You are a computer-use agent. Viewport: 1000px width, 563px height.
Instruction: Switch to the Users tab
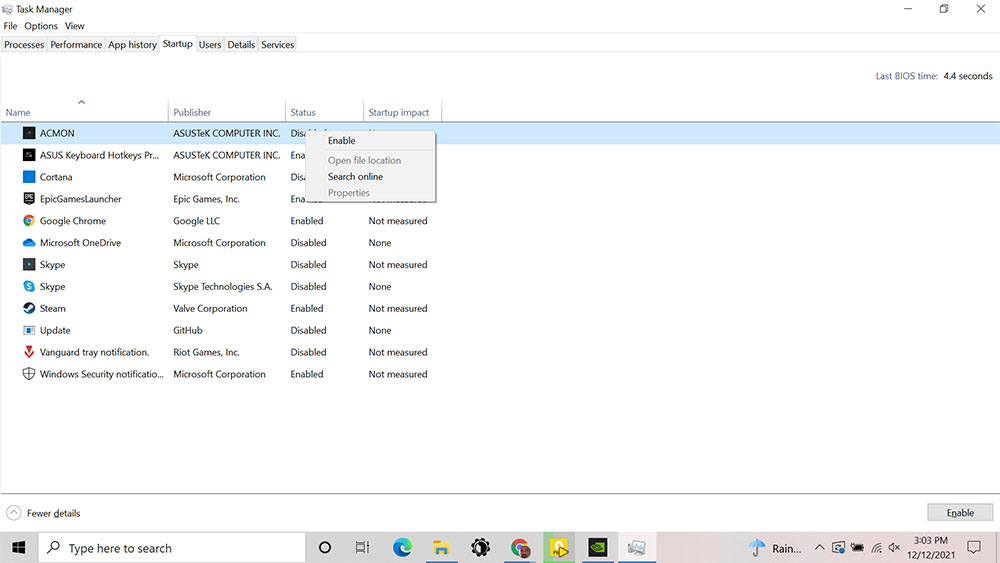point(210,45)
